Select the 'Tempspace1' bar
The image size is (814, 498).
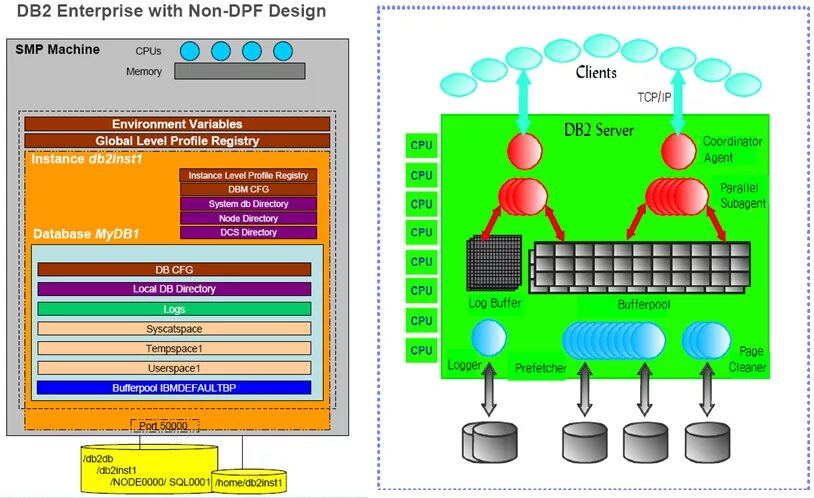174,348
